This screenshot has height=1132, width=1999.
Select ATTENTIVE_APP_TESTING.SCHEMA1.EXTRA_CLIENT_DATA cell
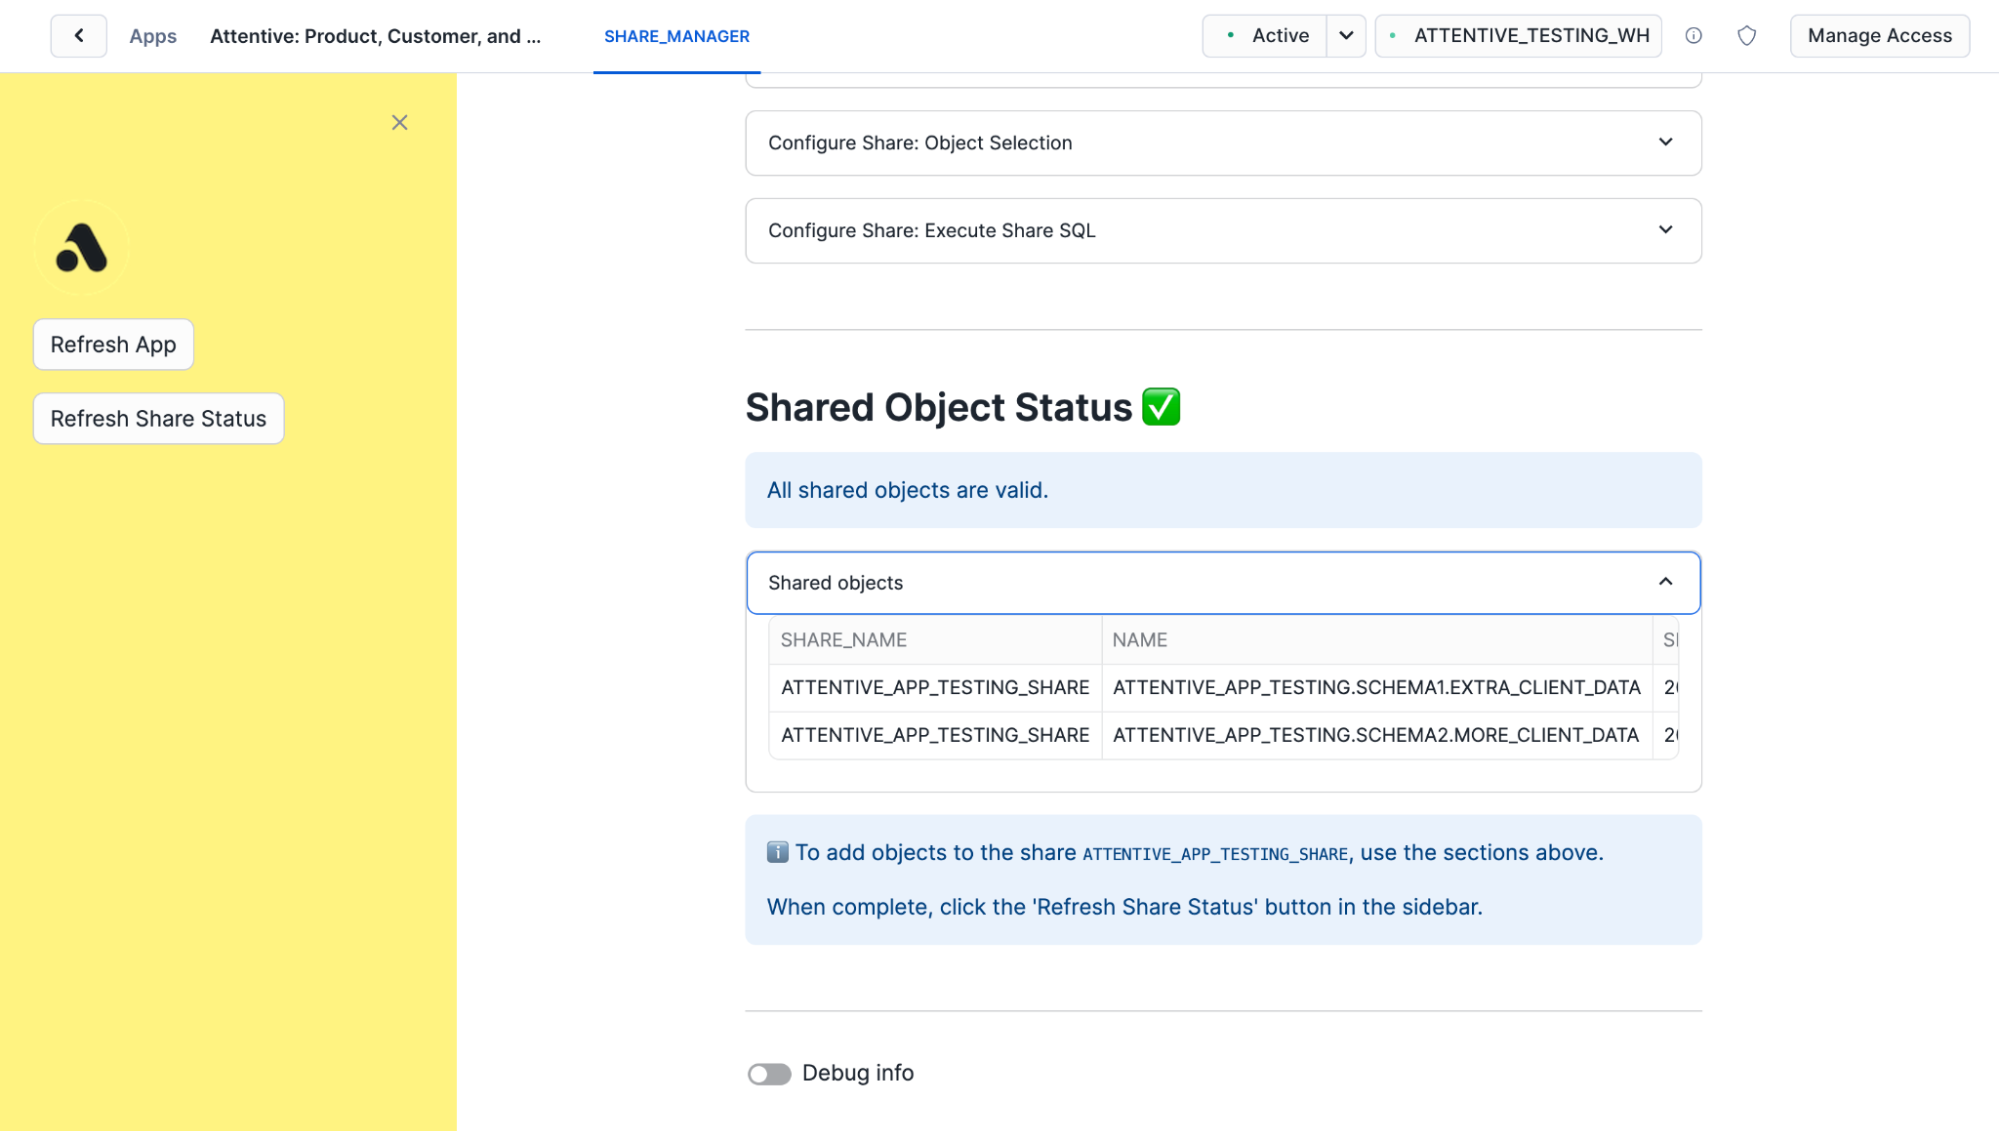point(1377,688)
